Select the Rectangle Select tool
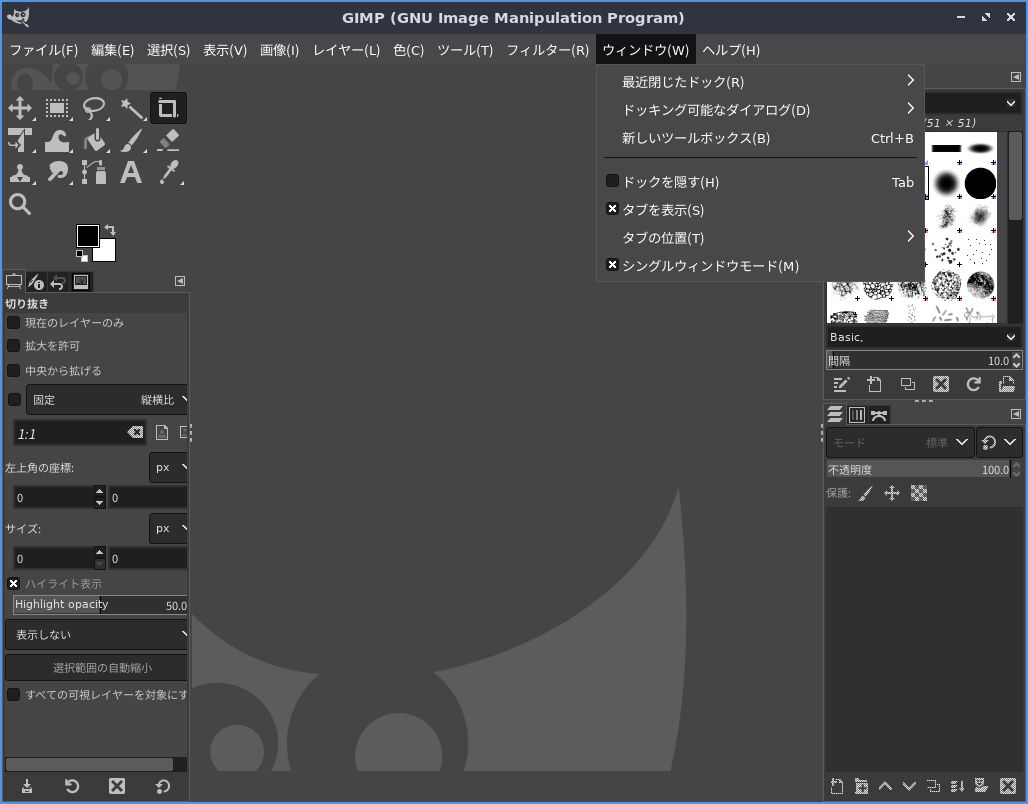 57,108
